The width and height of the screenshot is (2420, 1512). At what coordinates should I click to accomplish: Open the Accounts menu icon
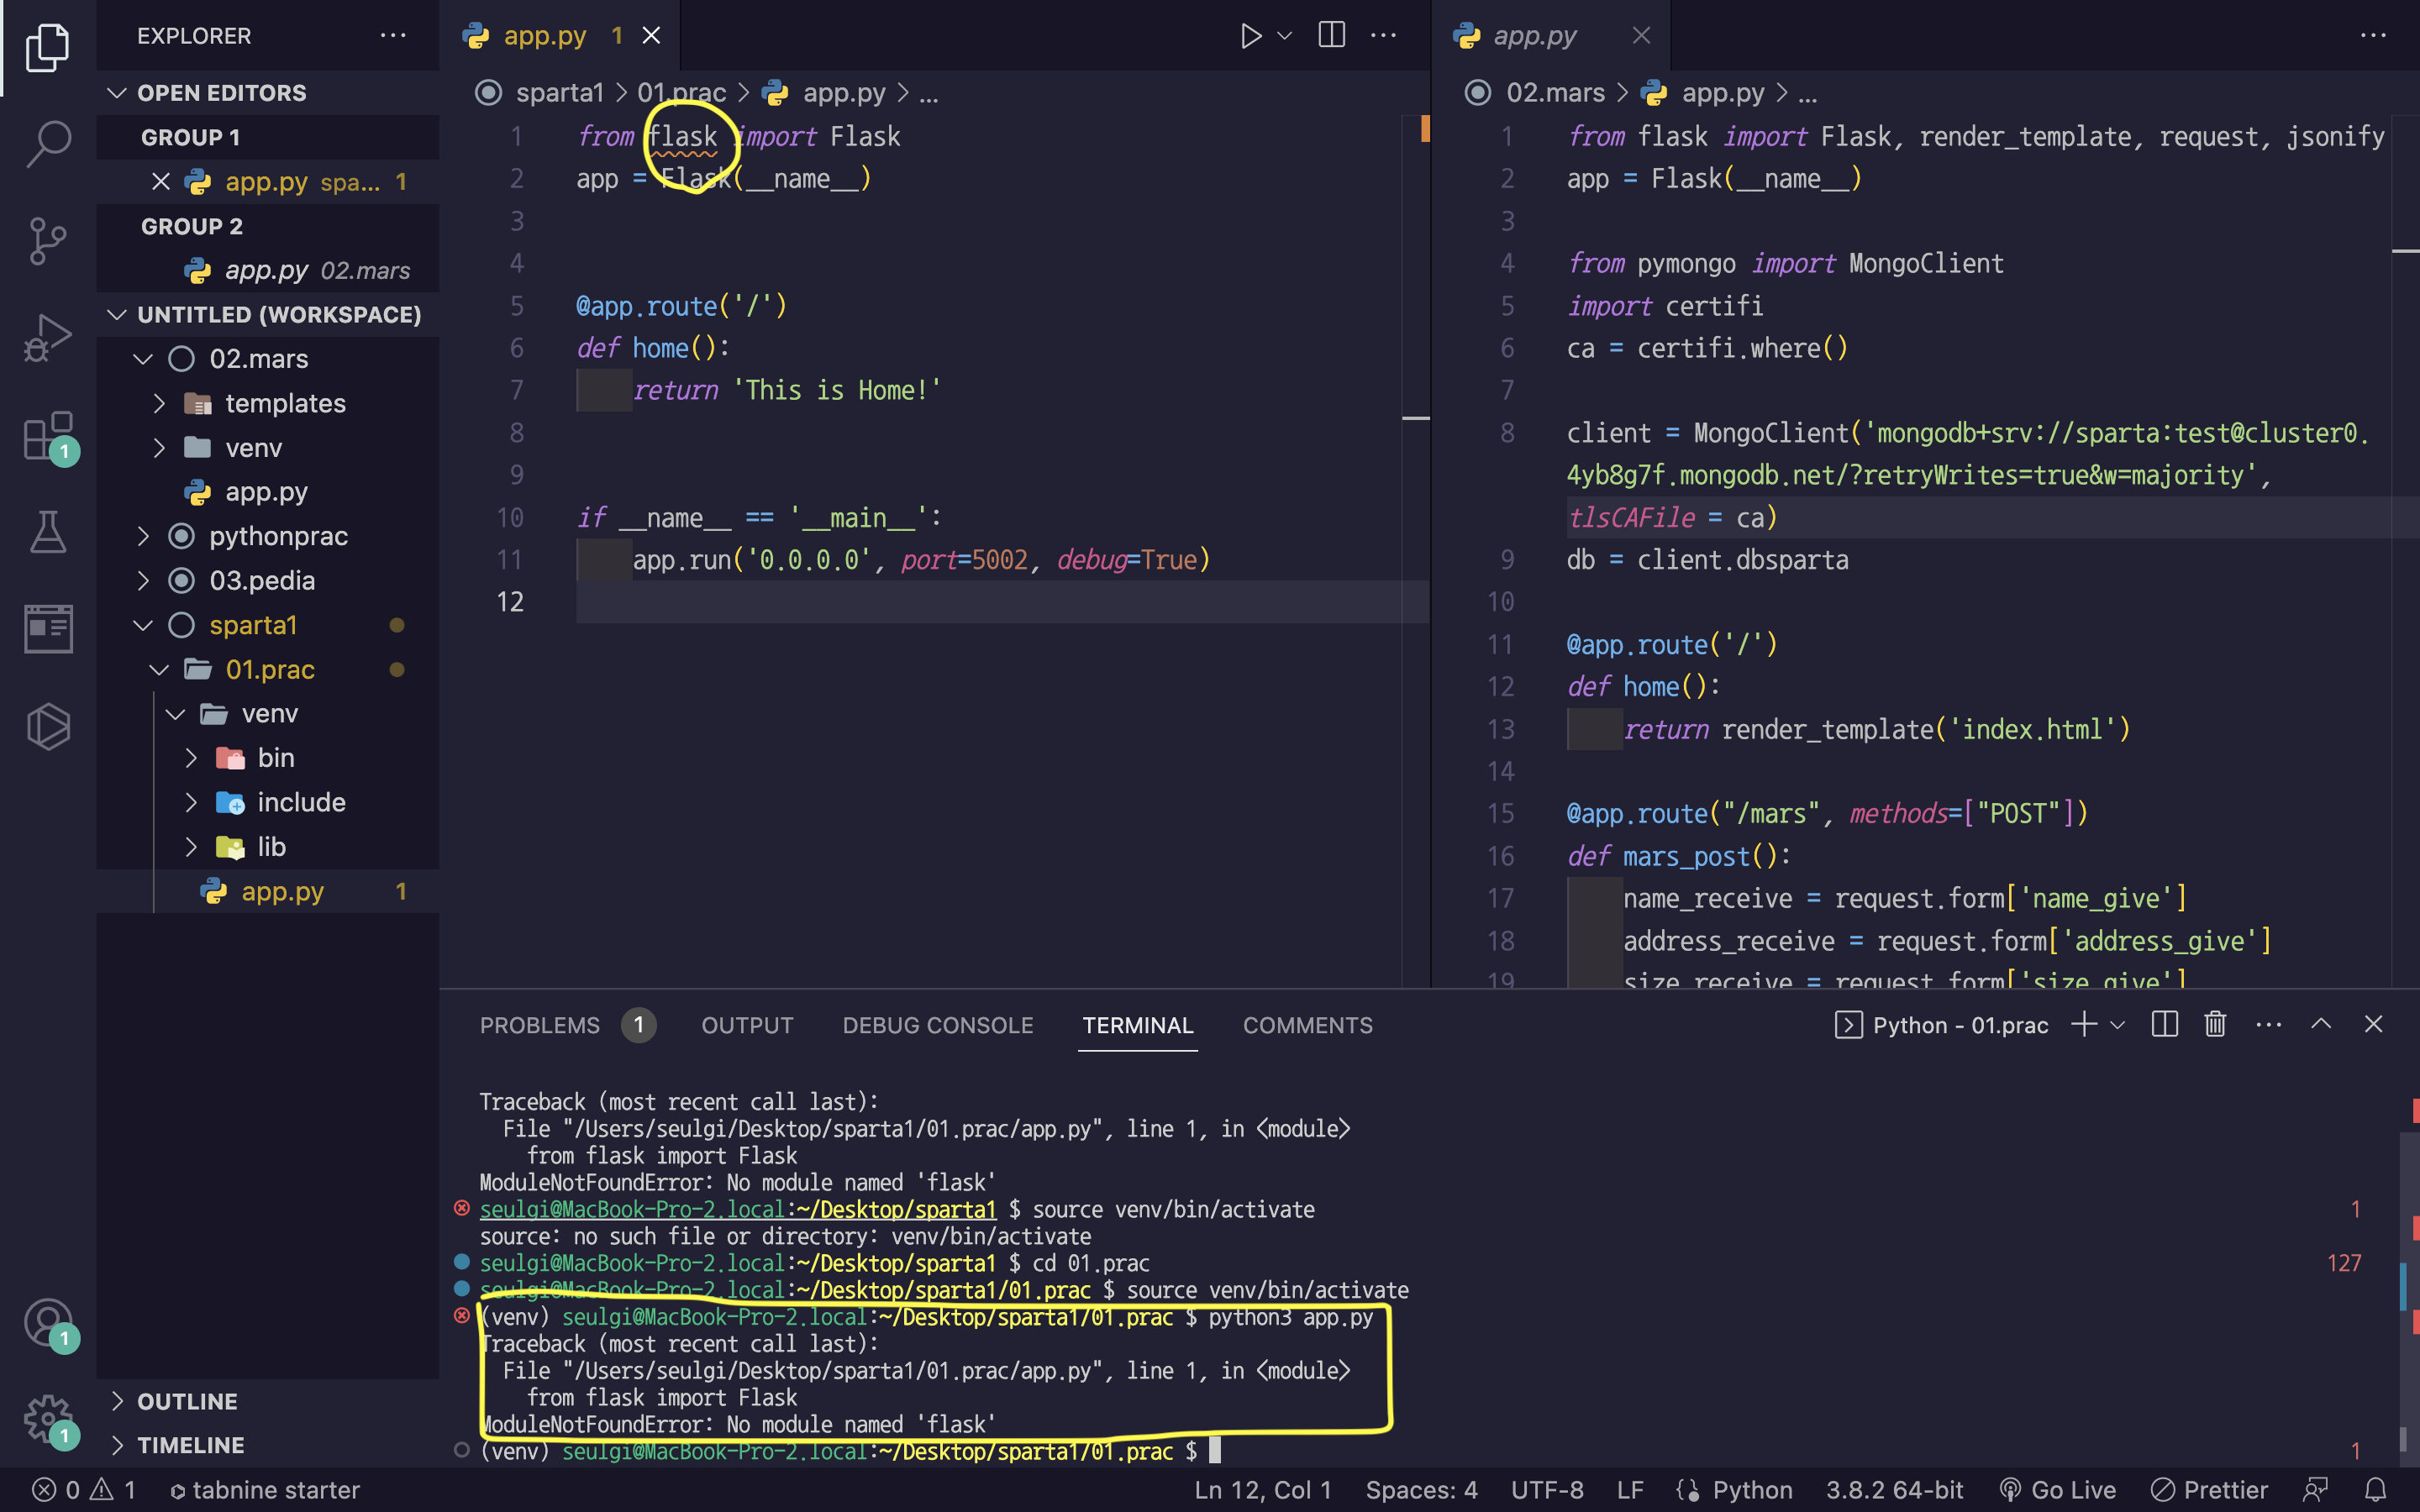(x=47, y=1323)
